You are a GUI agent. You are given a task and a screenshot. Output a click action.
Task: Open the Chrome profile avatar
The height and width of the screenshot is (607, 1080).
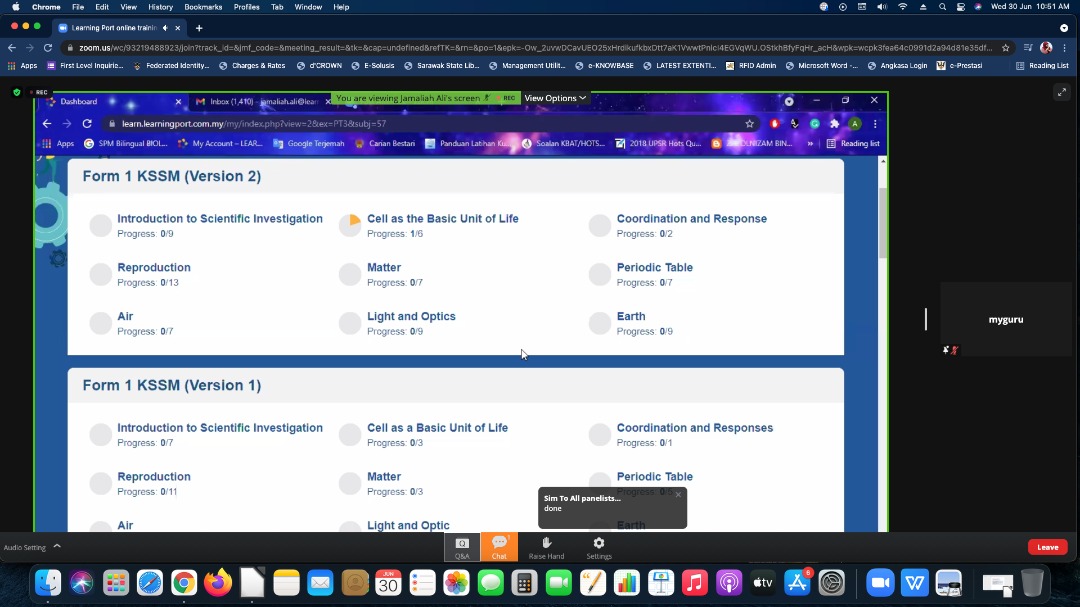point(1046,48)
